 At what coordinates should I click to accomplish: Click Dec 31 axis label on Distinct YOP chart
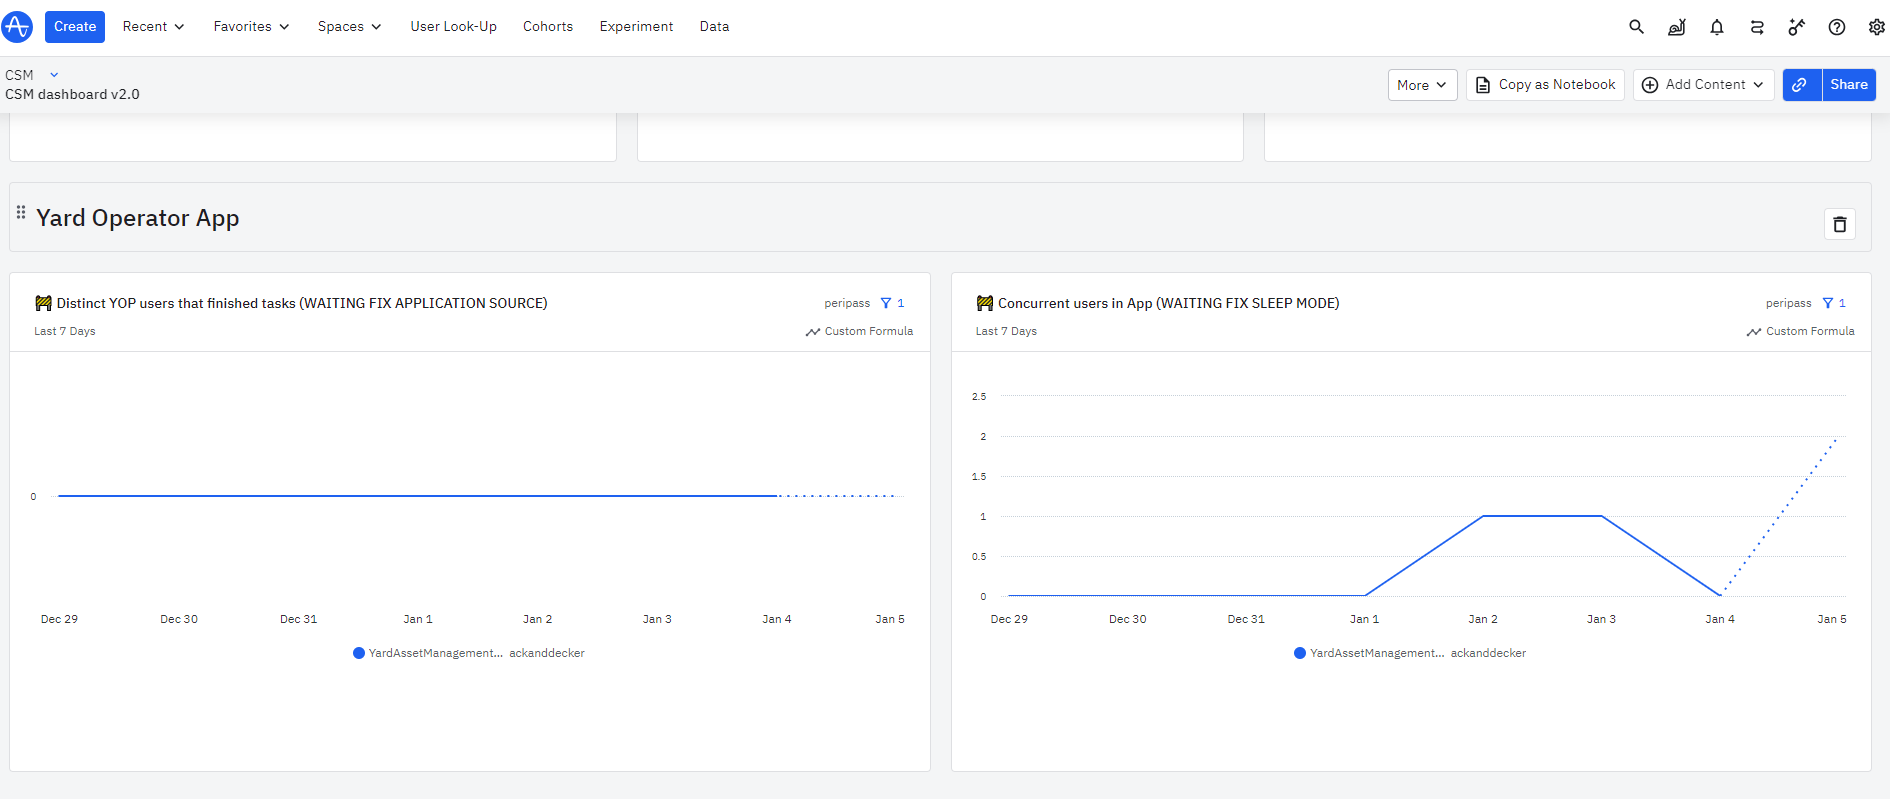299,619
